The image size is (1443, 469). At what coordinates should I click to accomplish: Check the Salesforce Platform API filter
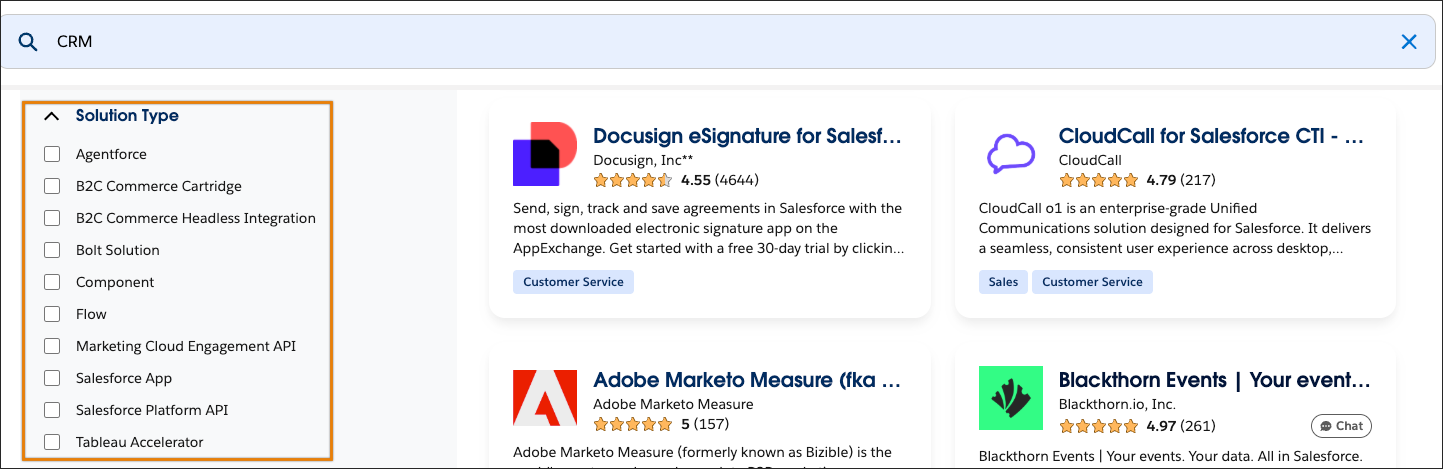pyautogui.click(x=52, y=410)
